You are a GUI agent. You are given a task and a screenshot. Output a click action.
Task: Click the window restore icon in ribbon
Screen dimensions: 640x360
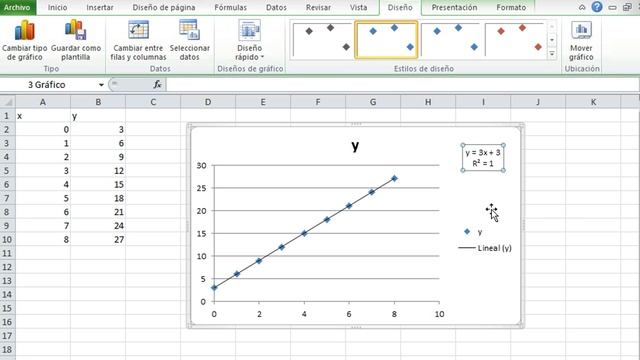(x=627, y=7)
